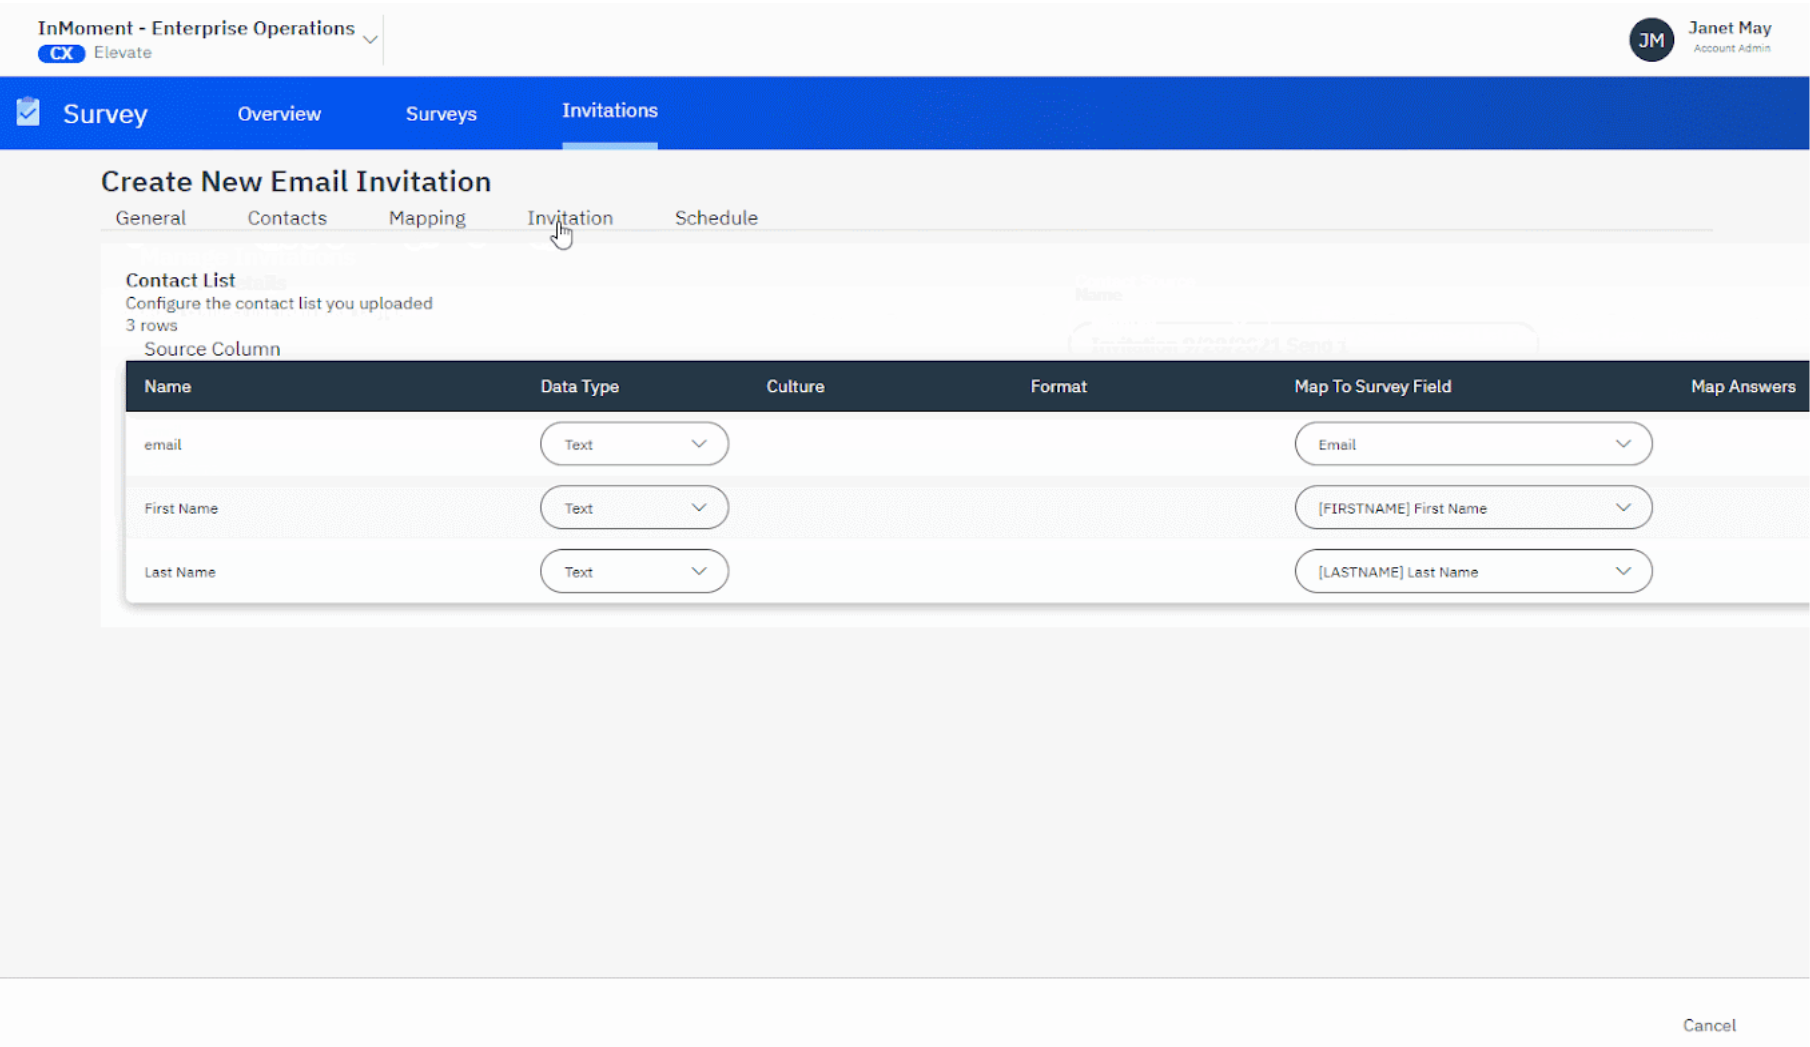Select the Invitations menu item

click(610, 111)
